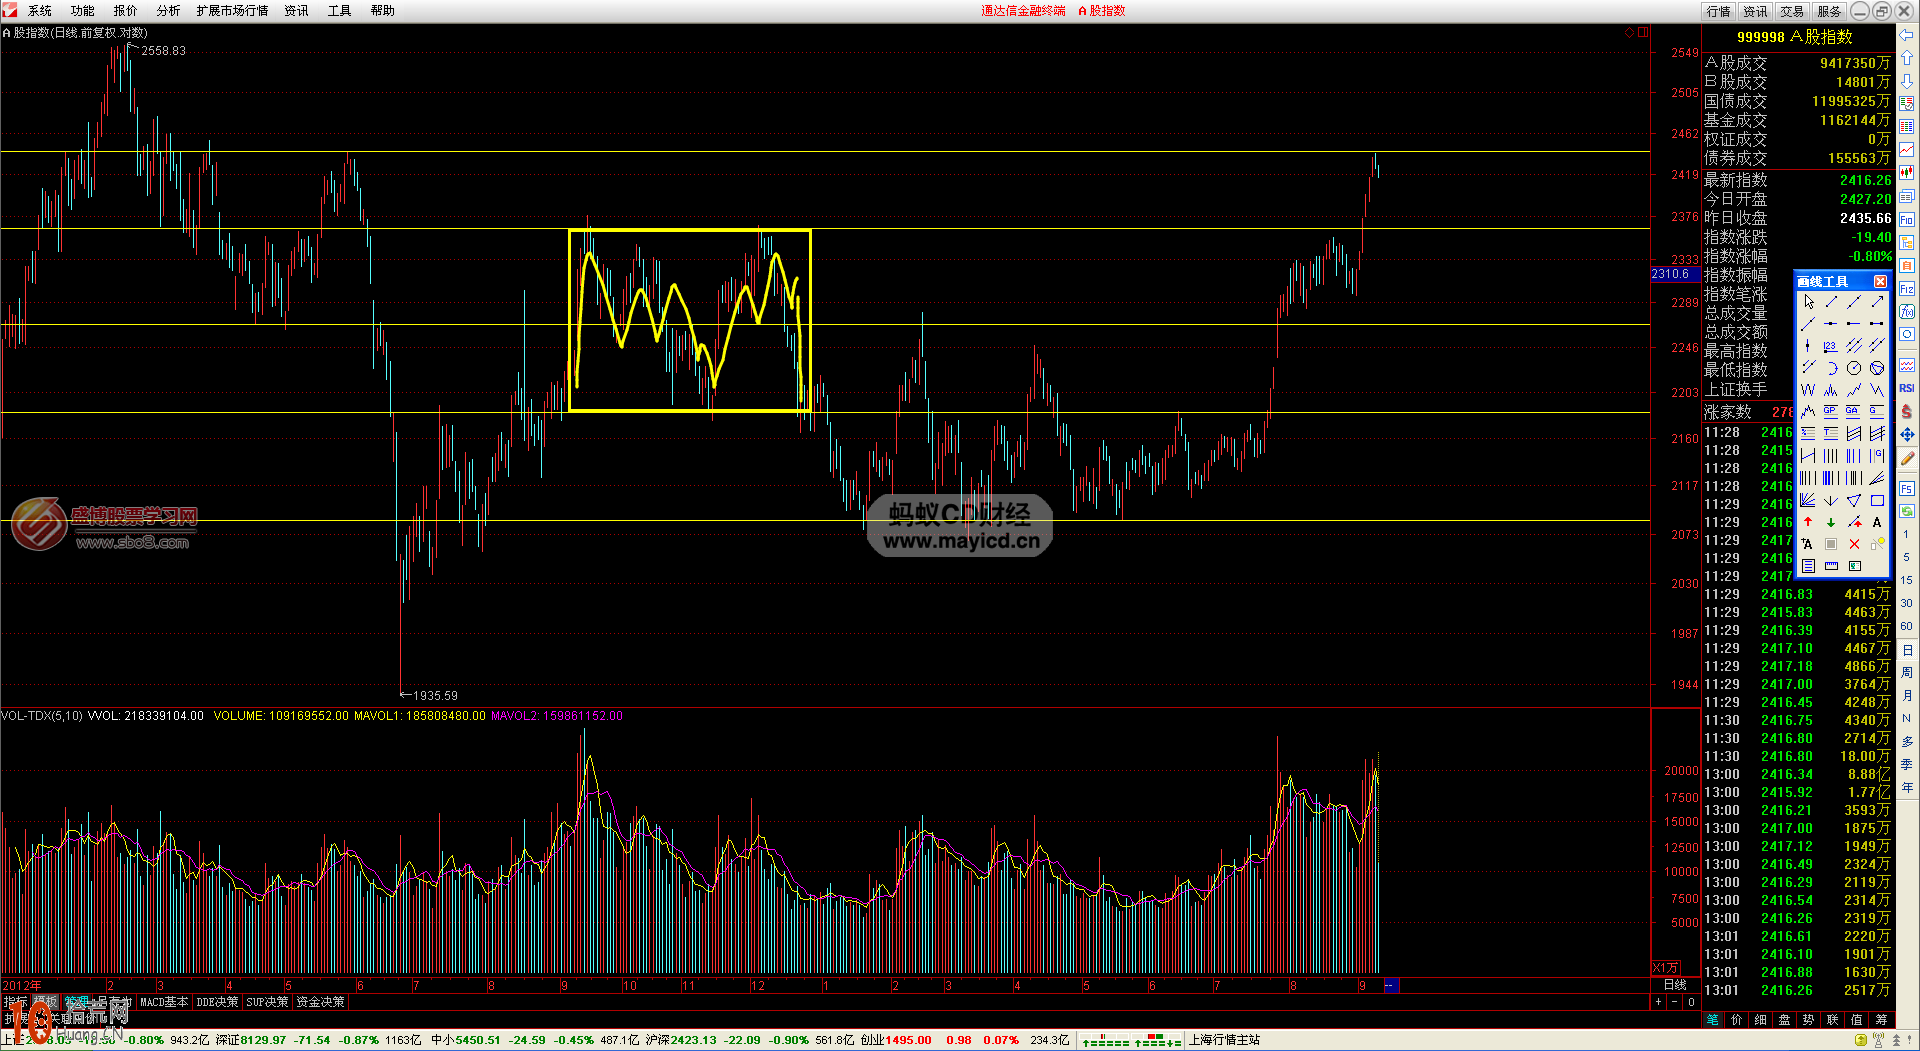Select the ruler measurement tool
The height and width of the screenshot is (1051, 1920).
(x=1831, y=566)
